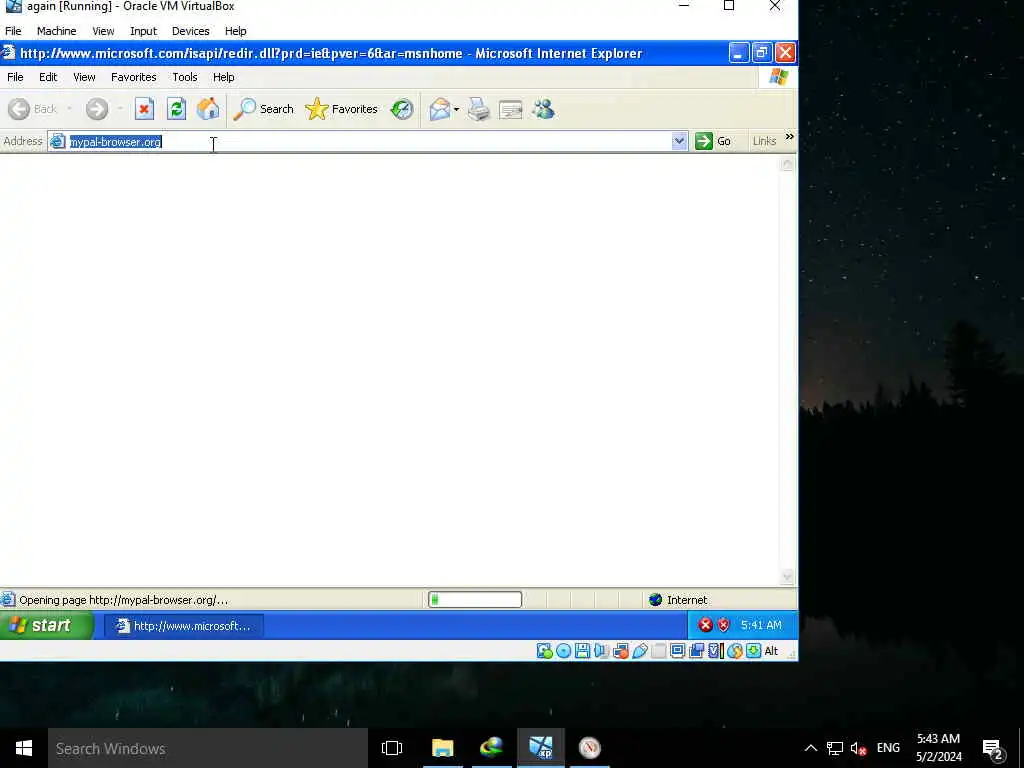The height and width of the screenshot is (768, 1024).
Task: Click the VirtualBox shared folders icon
Action: (x=659, y=650)
